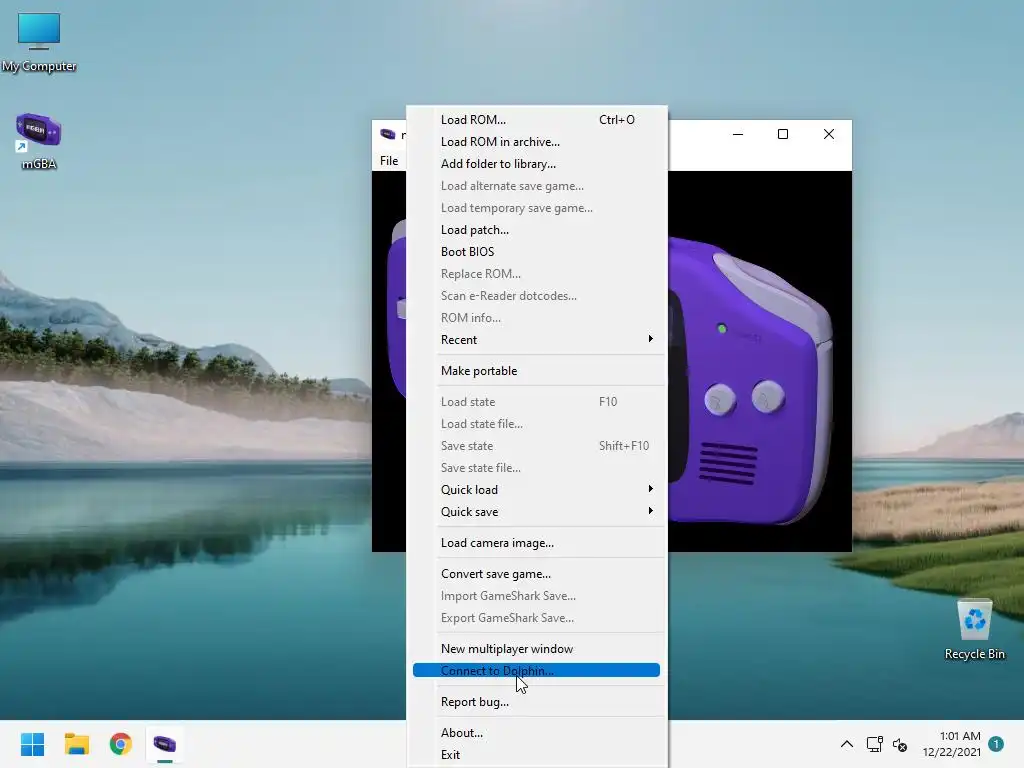Click the mGBA window title icon

pyautogui.click(x=388, y=134)
